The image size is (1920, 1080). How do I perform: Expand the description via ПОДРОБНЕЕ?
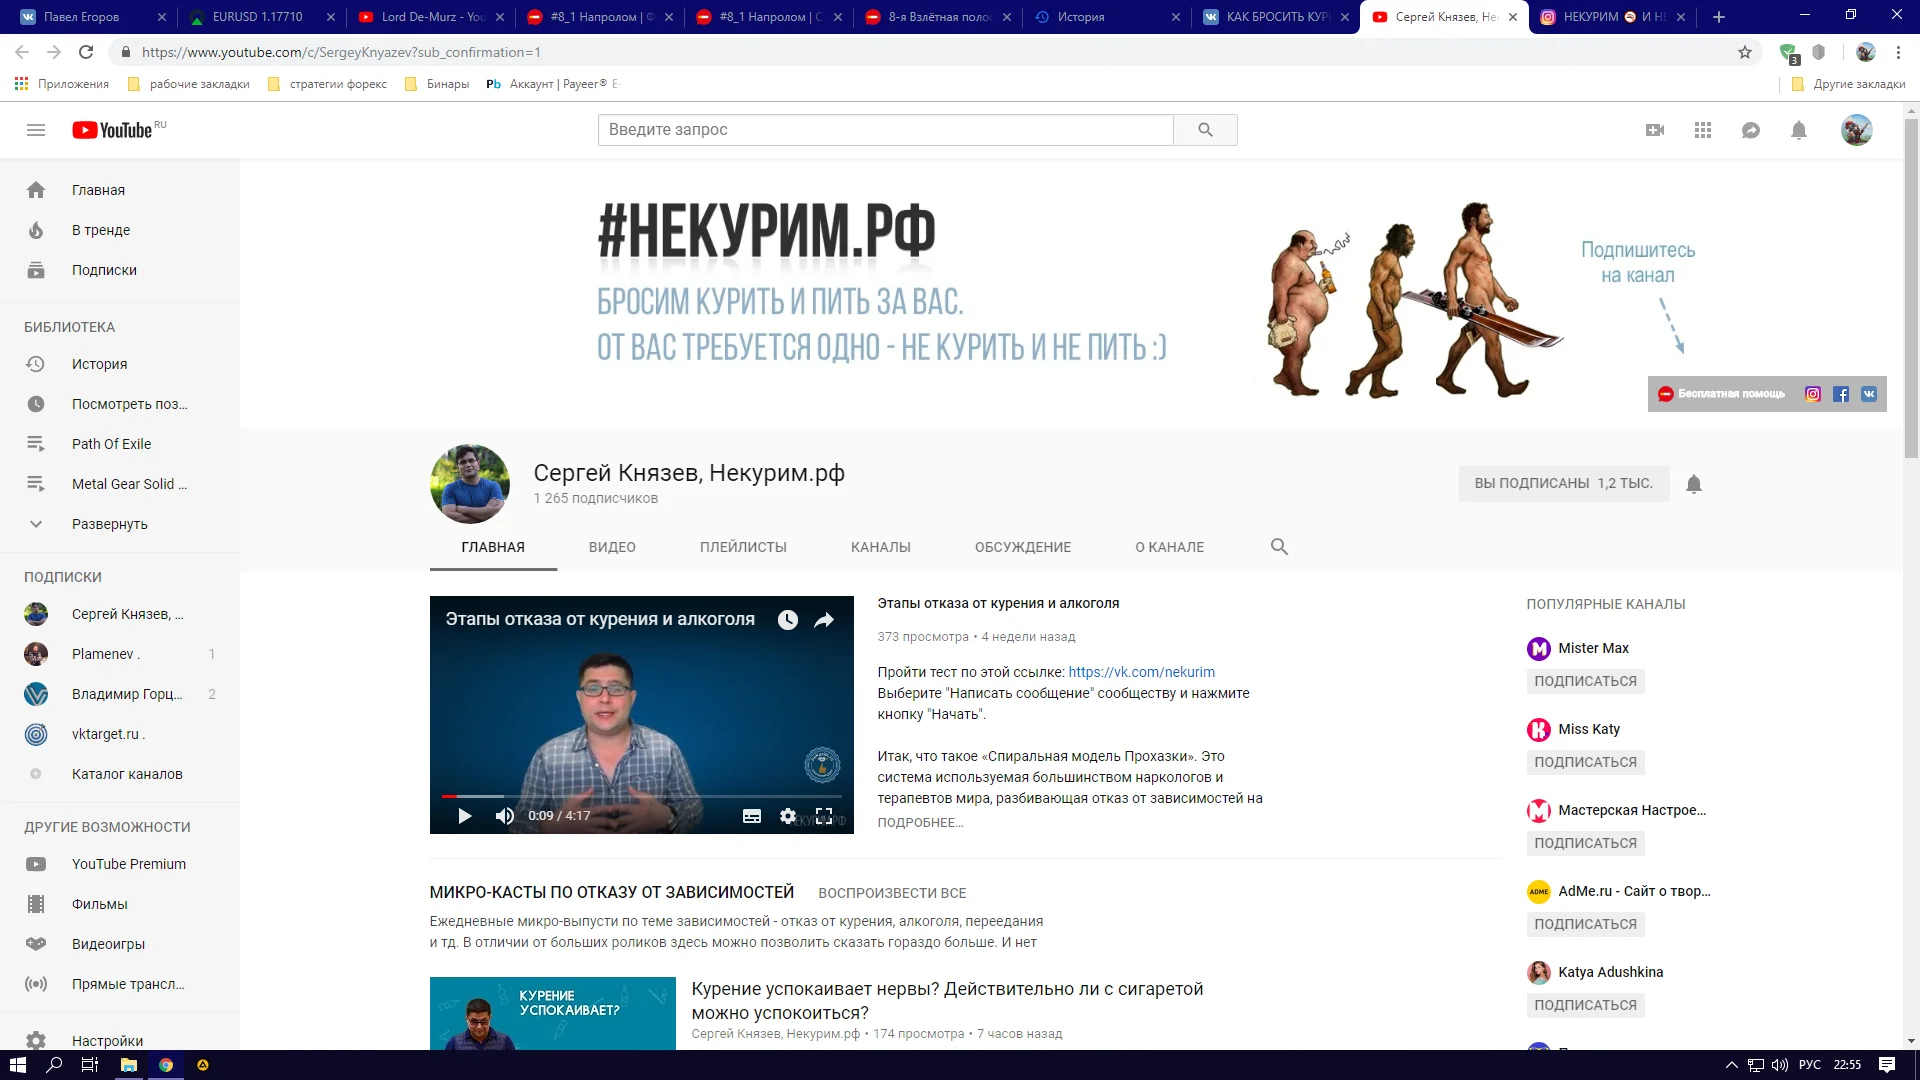(920, 822)
